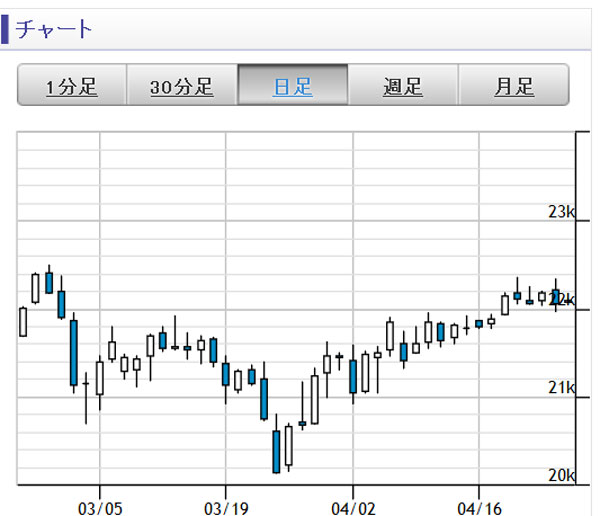Select the tall blue candlestick before 03/05
The height and width of the screenshot is (516, 600).
tap(73, 352)
